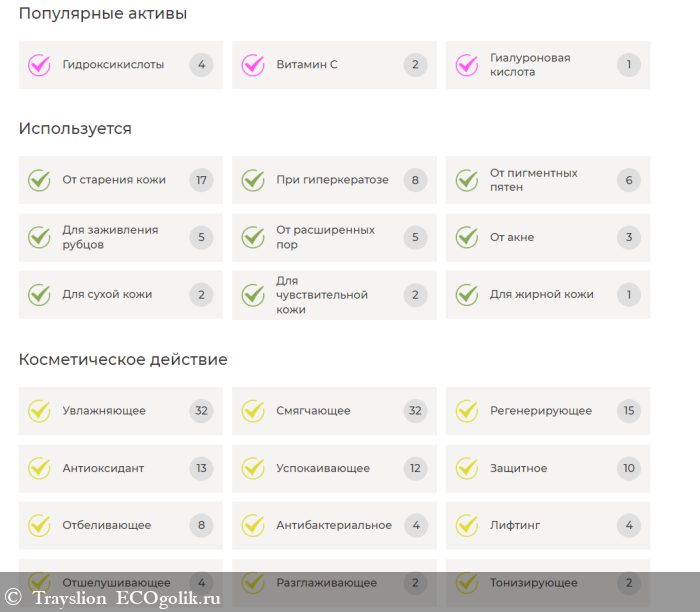700x612 pixels.
Task: Click pink checkmark icon next to Витамин С
Action: (x=253, y=65)
